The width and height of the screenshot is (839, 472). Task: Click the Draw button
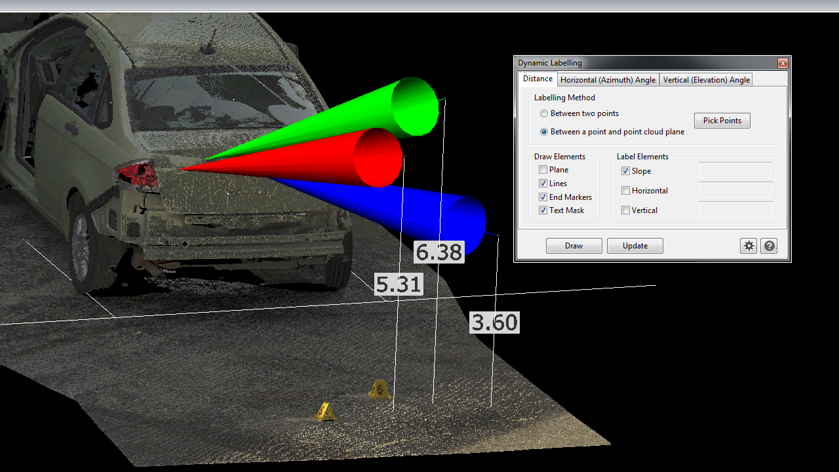pos(574,246)
